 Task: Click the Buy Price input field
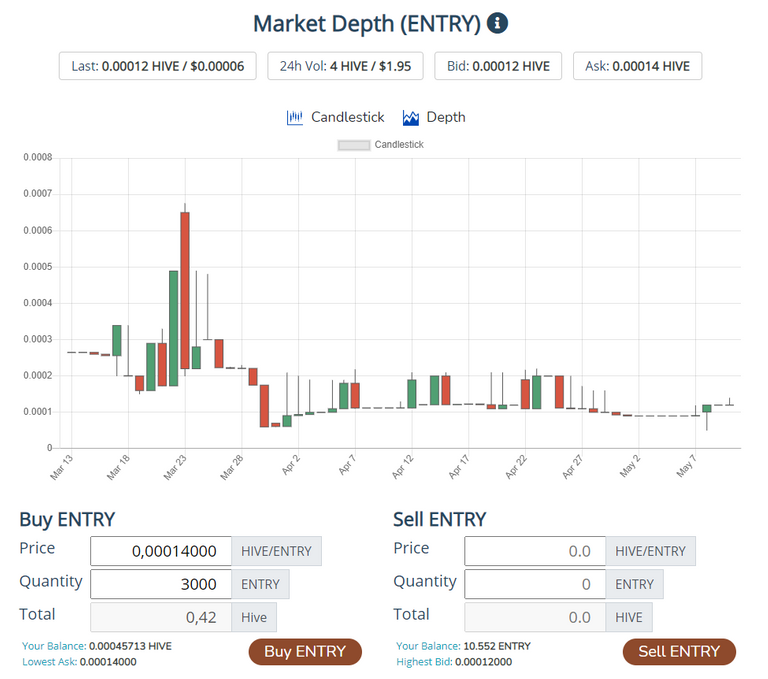pos(161,551)
